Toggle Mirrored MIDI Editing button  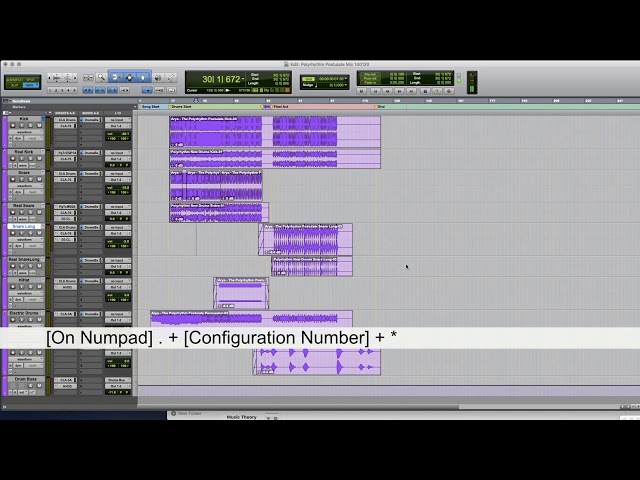coord(160,90)
